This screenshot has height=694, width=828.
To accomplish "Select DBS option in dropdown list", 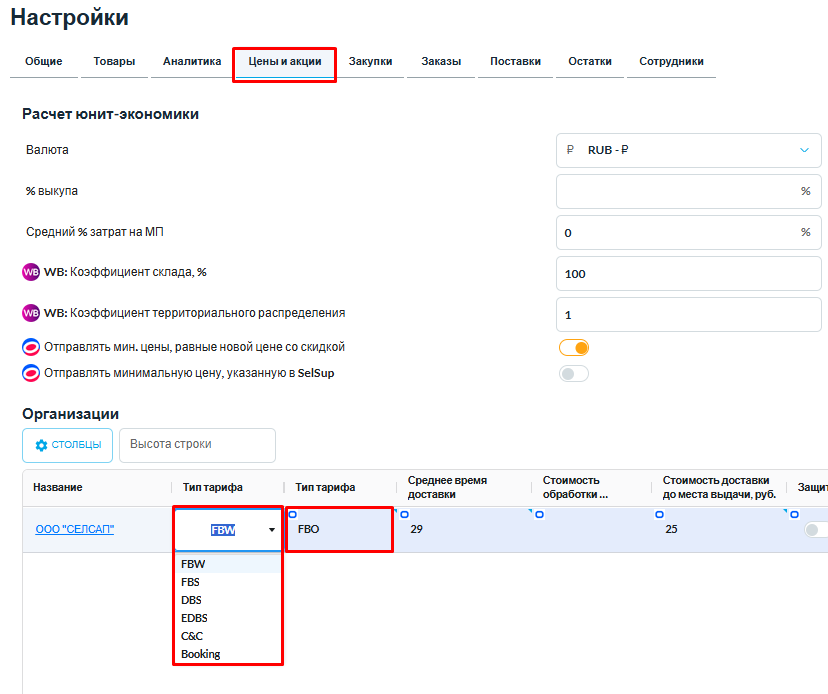I will coord(191,600).
